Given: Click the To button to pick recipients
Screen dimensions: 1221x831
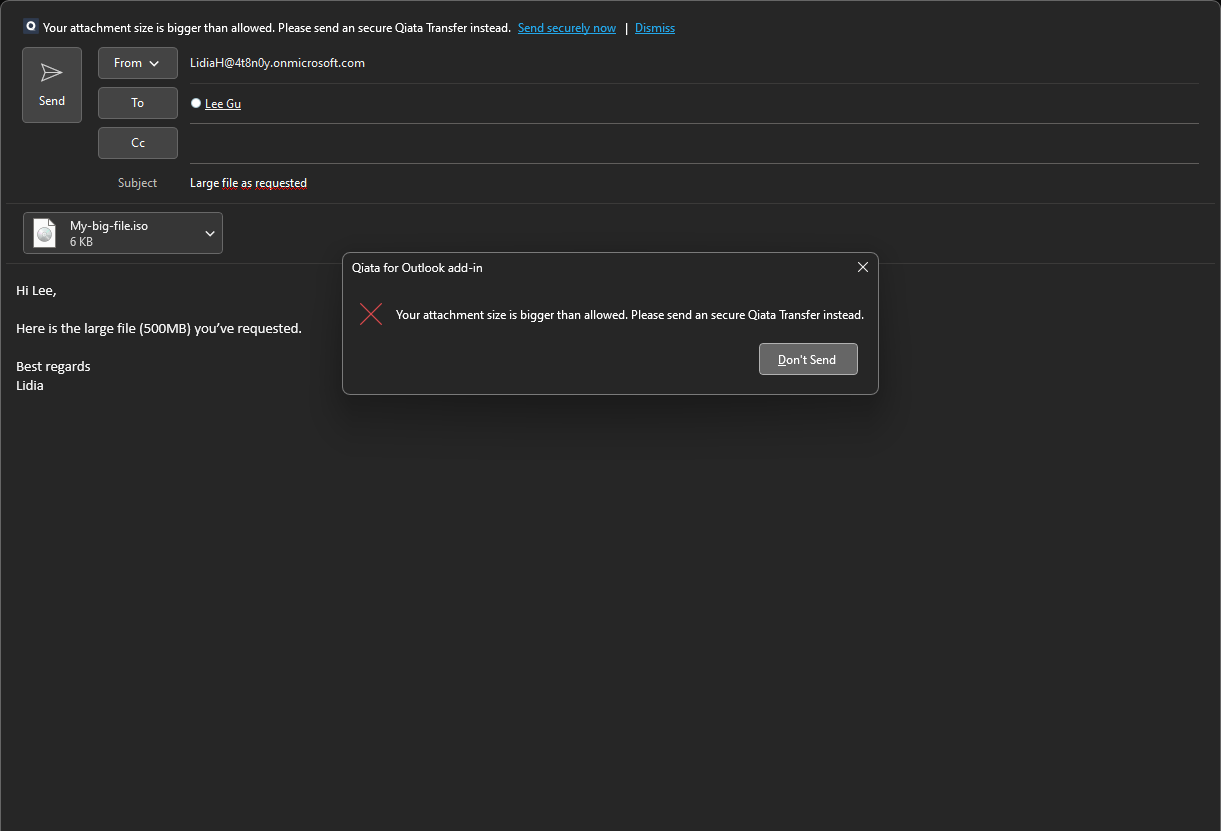Looking at the screenshot, I should (x=137, y=103).
